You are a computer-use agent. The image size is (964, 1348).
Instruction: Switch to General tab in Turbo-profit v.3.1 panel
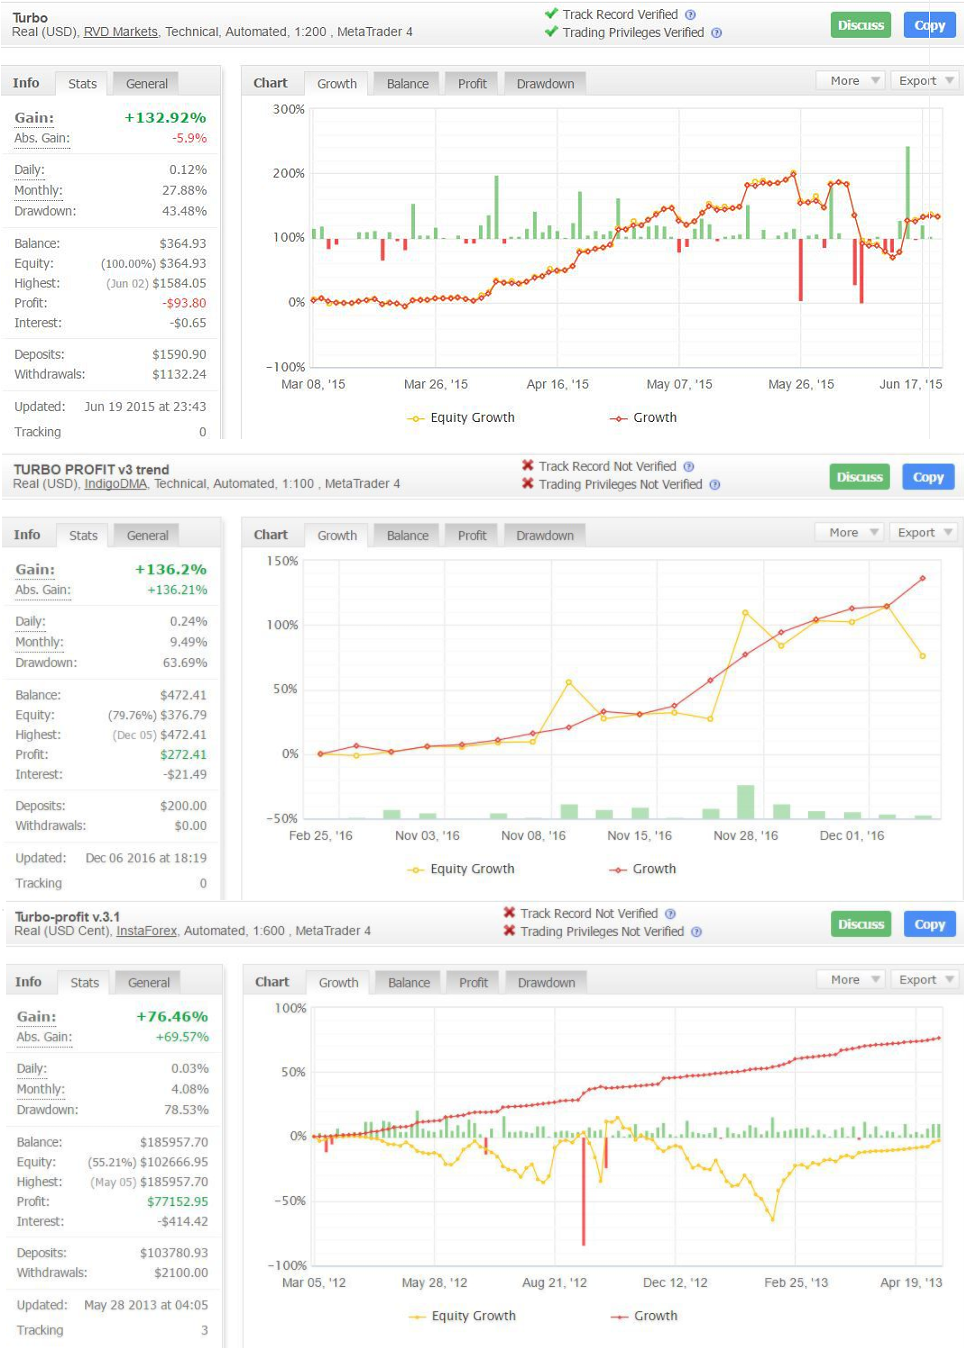148,983
